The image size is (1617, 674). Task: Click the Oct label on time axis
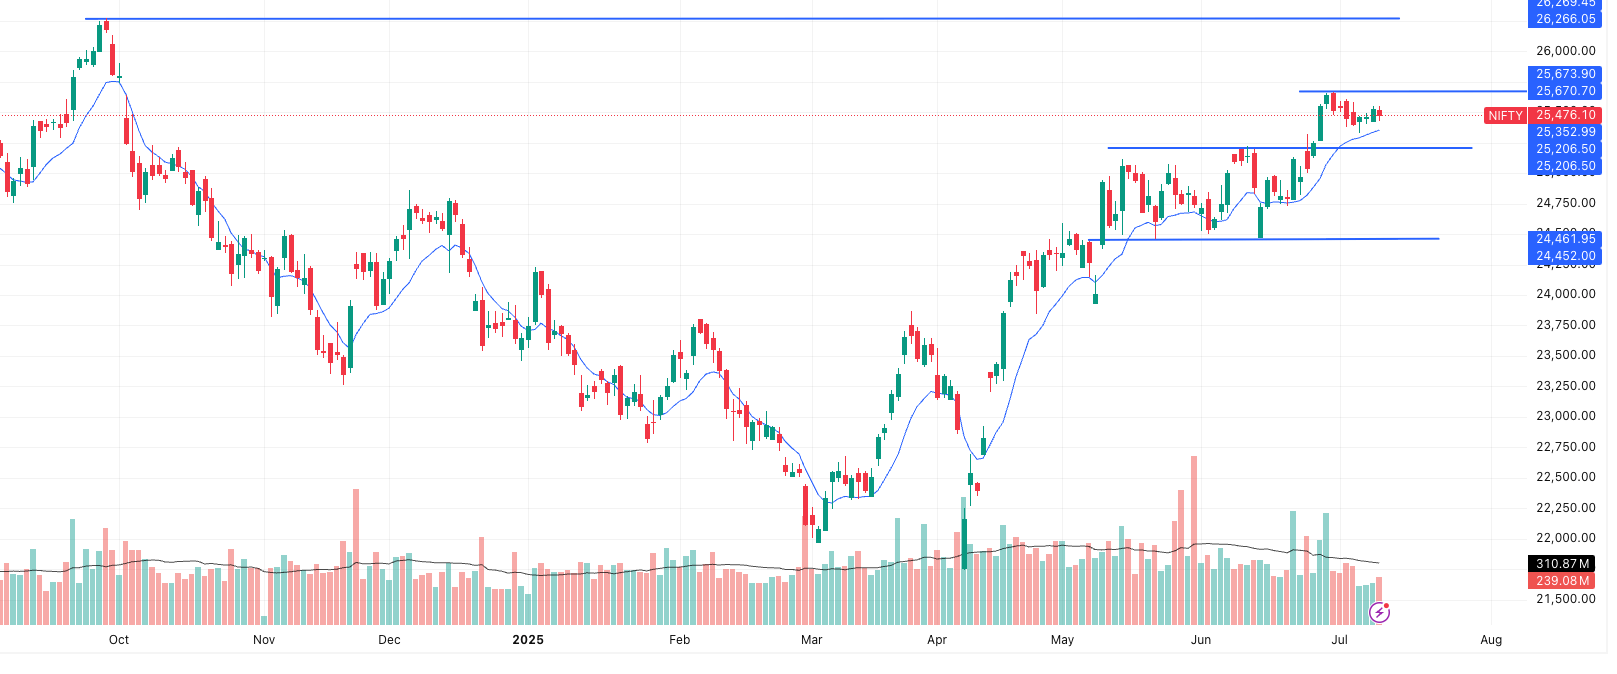pyautogui.click(x=119, y=640)
